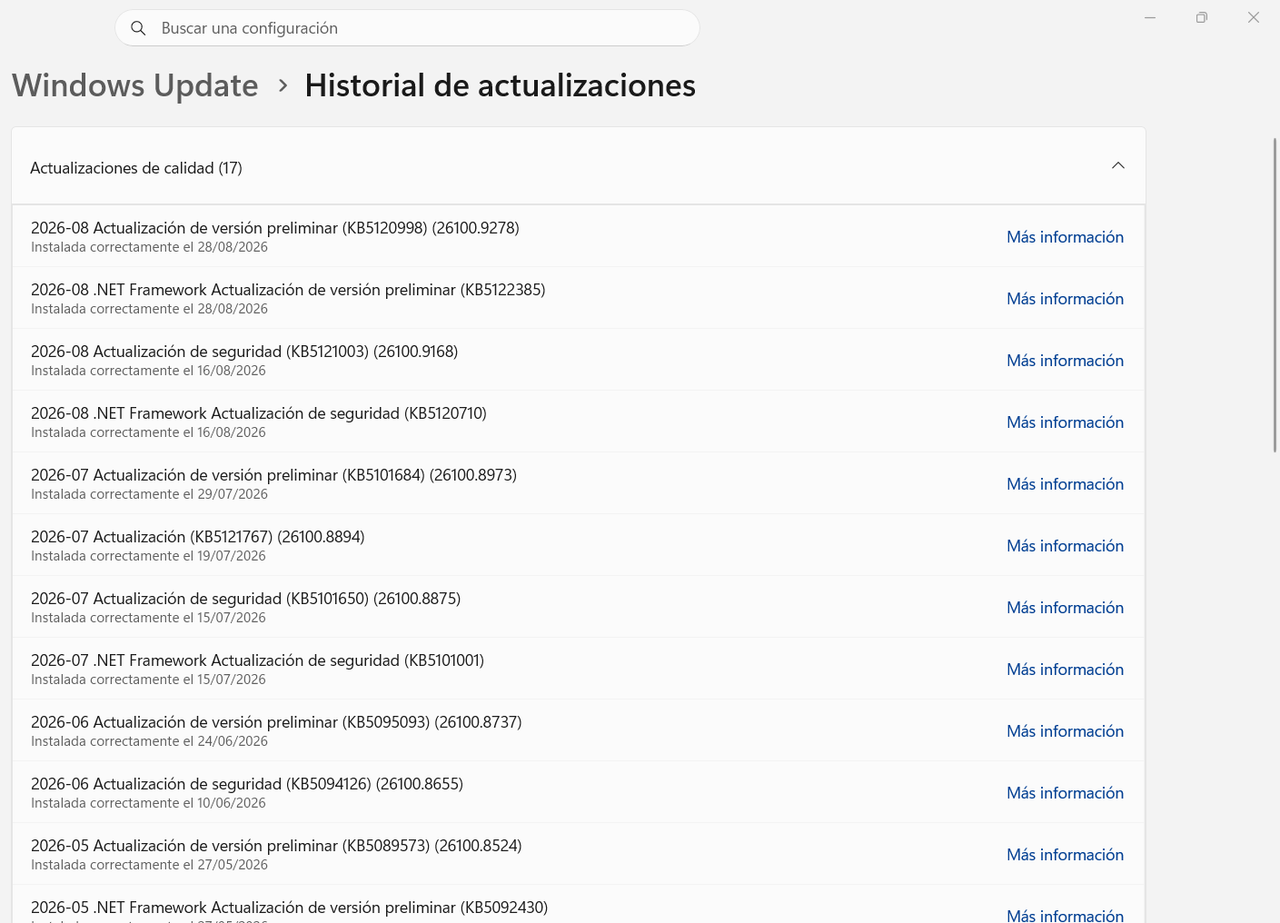This screenshot has width=1280, height=923.
Task: Click the 'Historial de actualizaciones' page heading
Action: pyautogui.click(x=500, y=85)
